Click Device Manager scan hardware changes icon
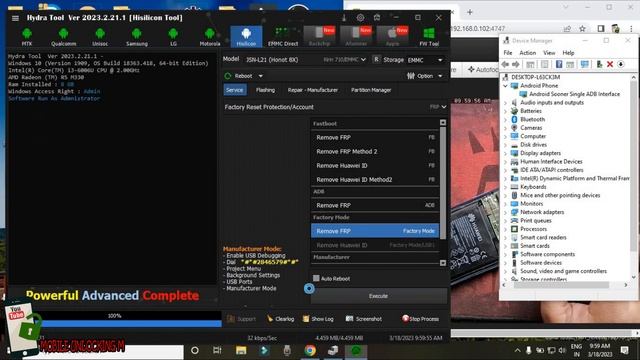The width and height of the screenshot is (640, 360). [584, 64]
